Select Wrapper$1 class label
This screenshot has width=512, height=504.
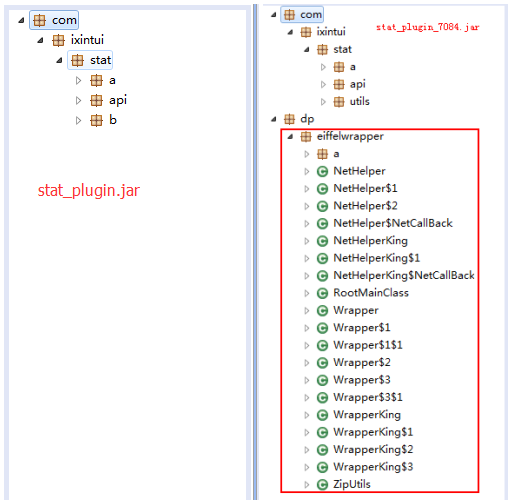coord(362,328)
